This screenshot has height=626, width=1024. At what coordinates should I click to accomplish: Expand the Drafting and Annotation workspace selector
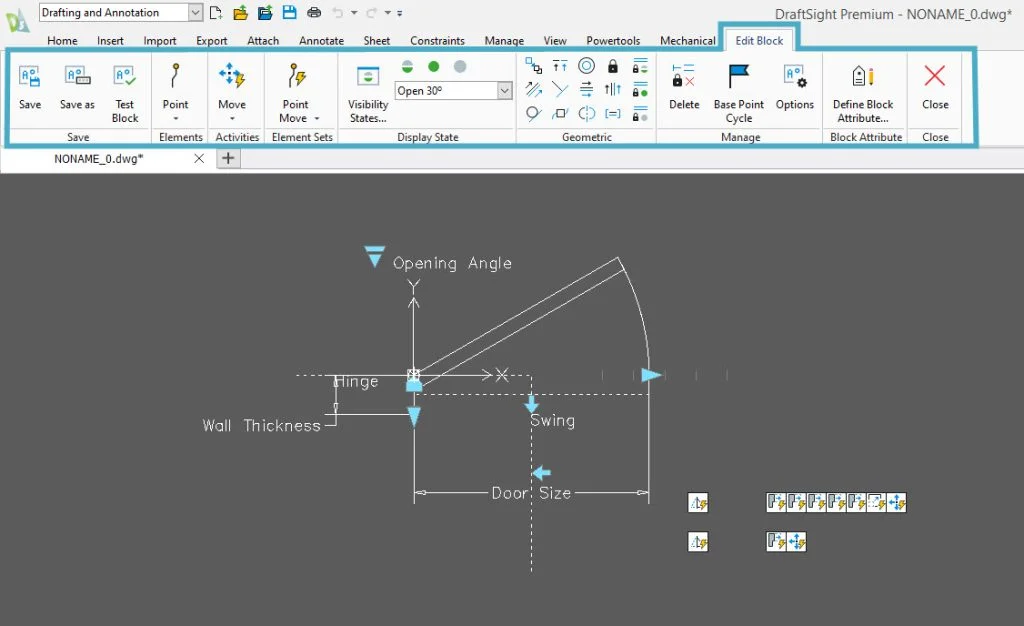(193, 12)
